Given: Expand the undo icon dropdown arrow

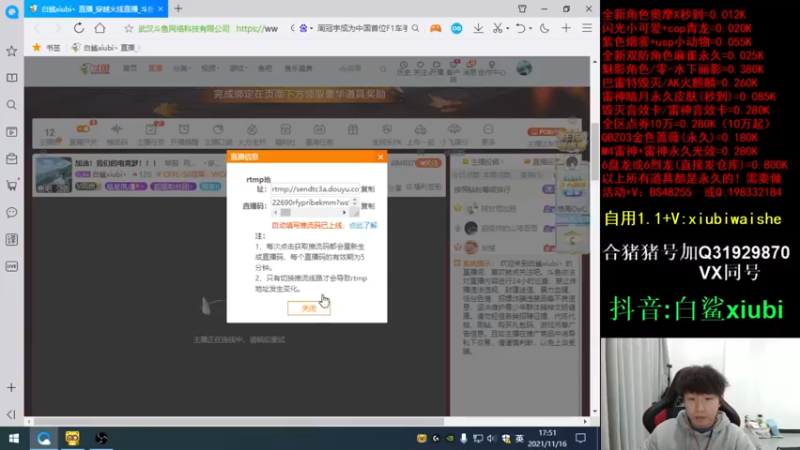Looking at the screenshot, I should [x=530, y=29].
